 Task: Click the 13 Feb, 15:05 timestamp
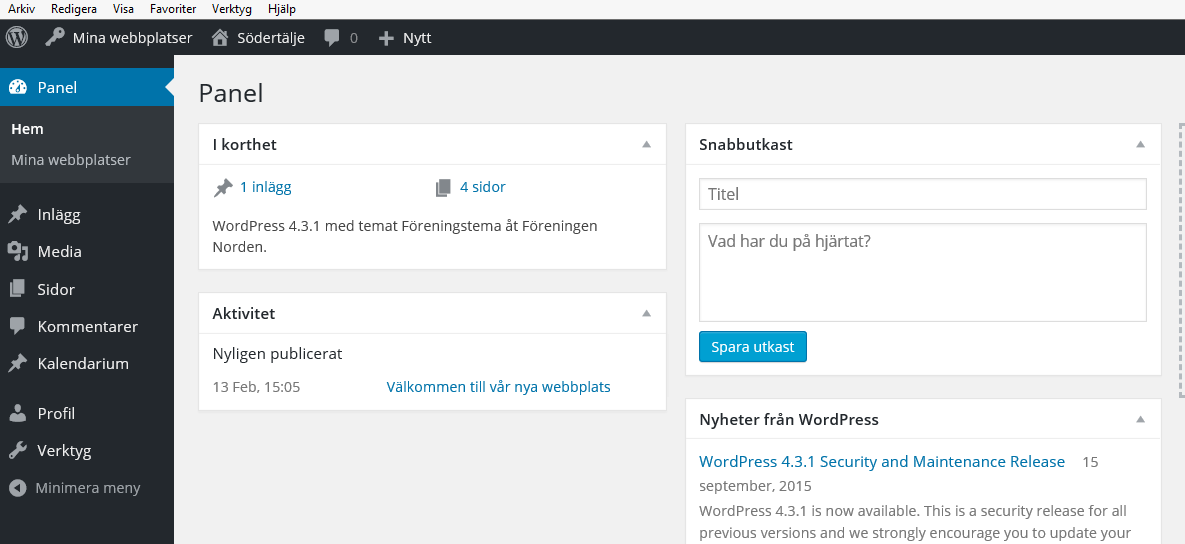point(256,387)
